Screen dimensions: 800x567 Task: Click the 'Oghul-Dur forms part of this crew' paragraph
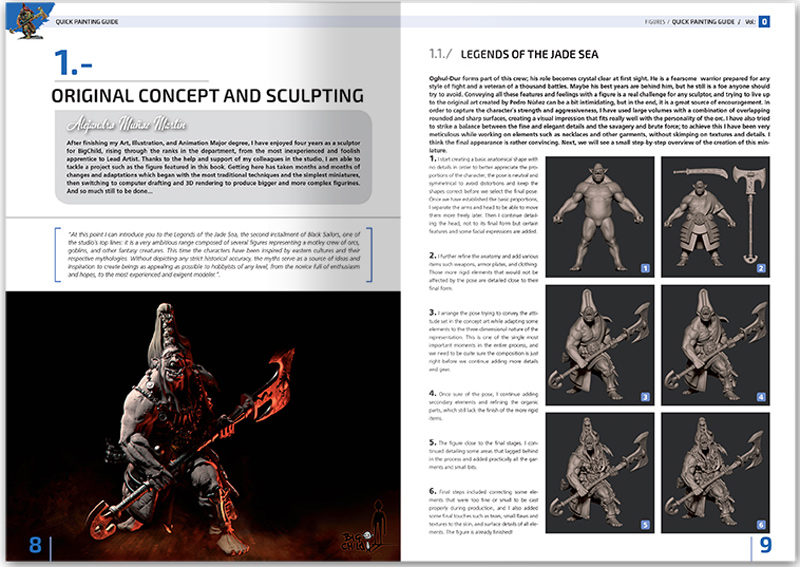[599, 114]
